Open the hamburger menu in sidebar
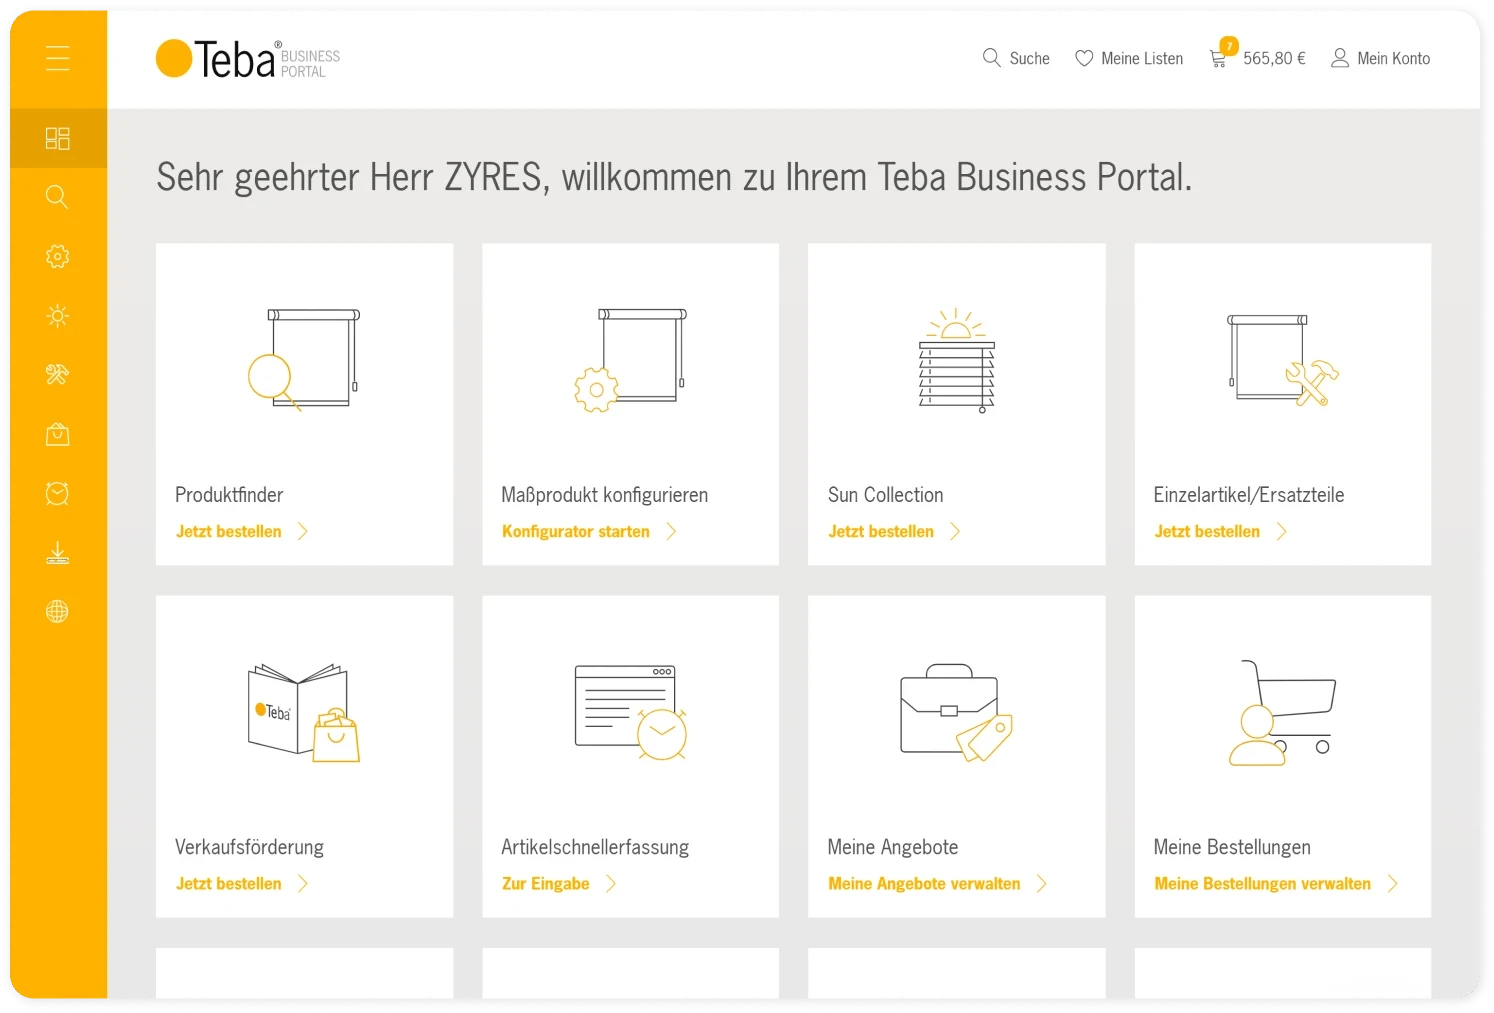 click(x=58, y=58)
